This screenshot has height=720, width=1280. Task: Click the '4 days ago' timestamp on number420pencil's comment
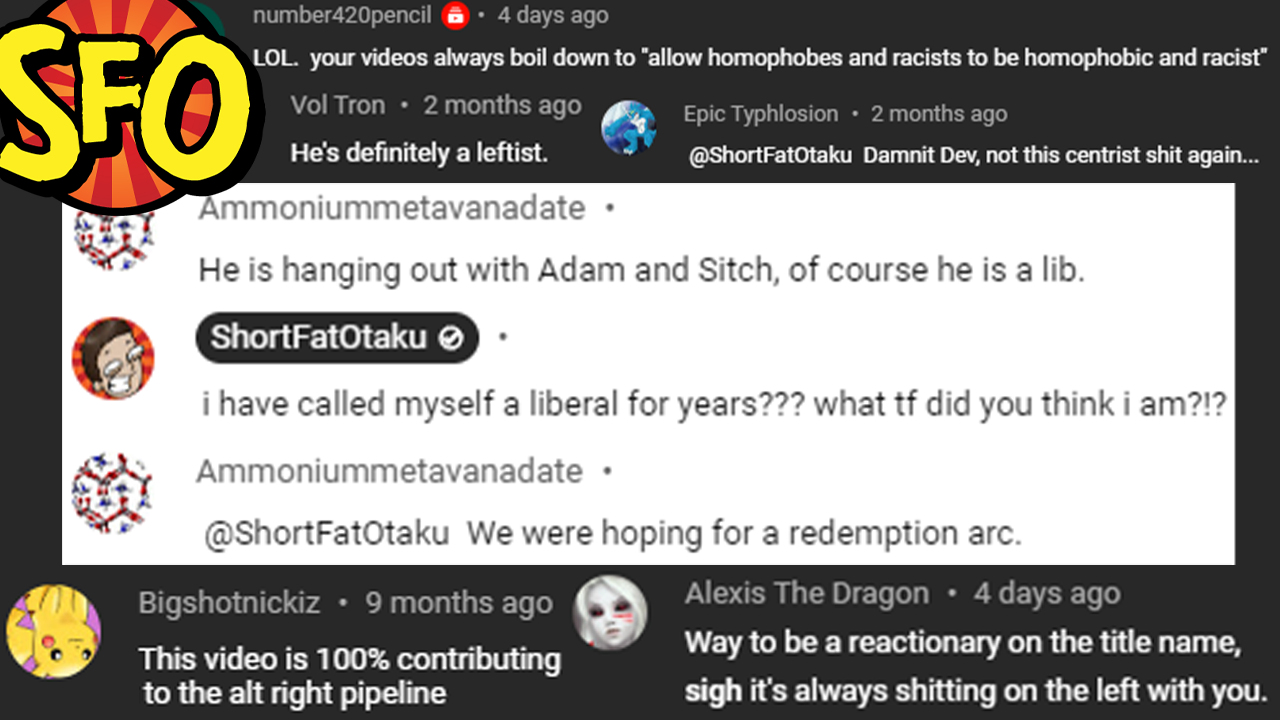point(553,16)
